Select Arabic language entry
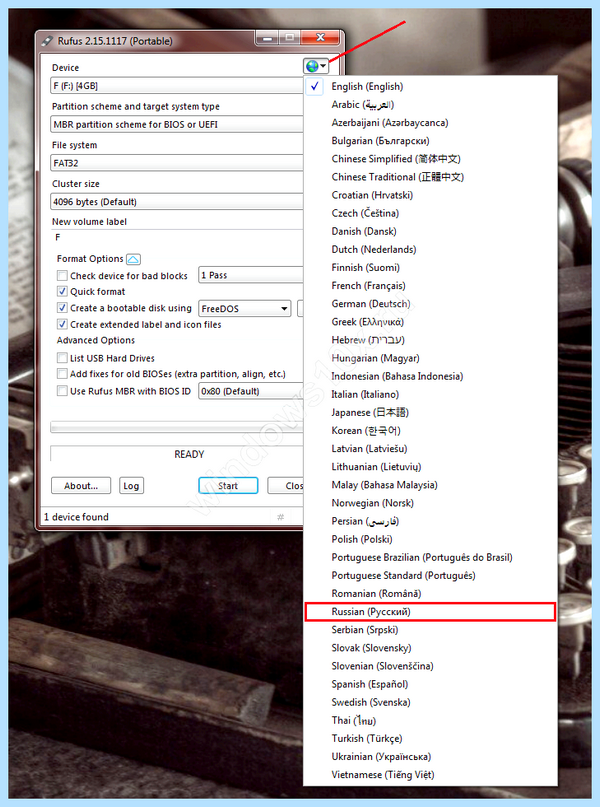 (430, 104)
